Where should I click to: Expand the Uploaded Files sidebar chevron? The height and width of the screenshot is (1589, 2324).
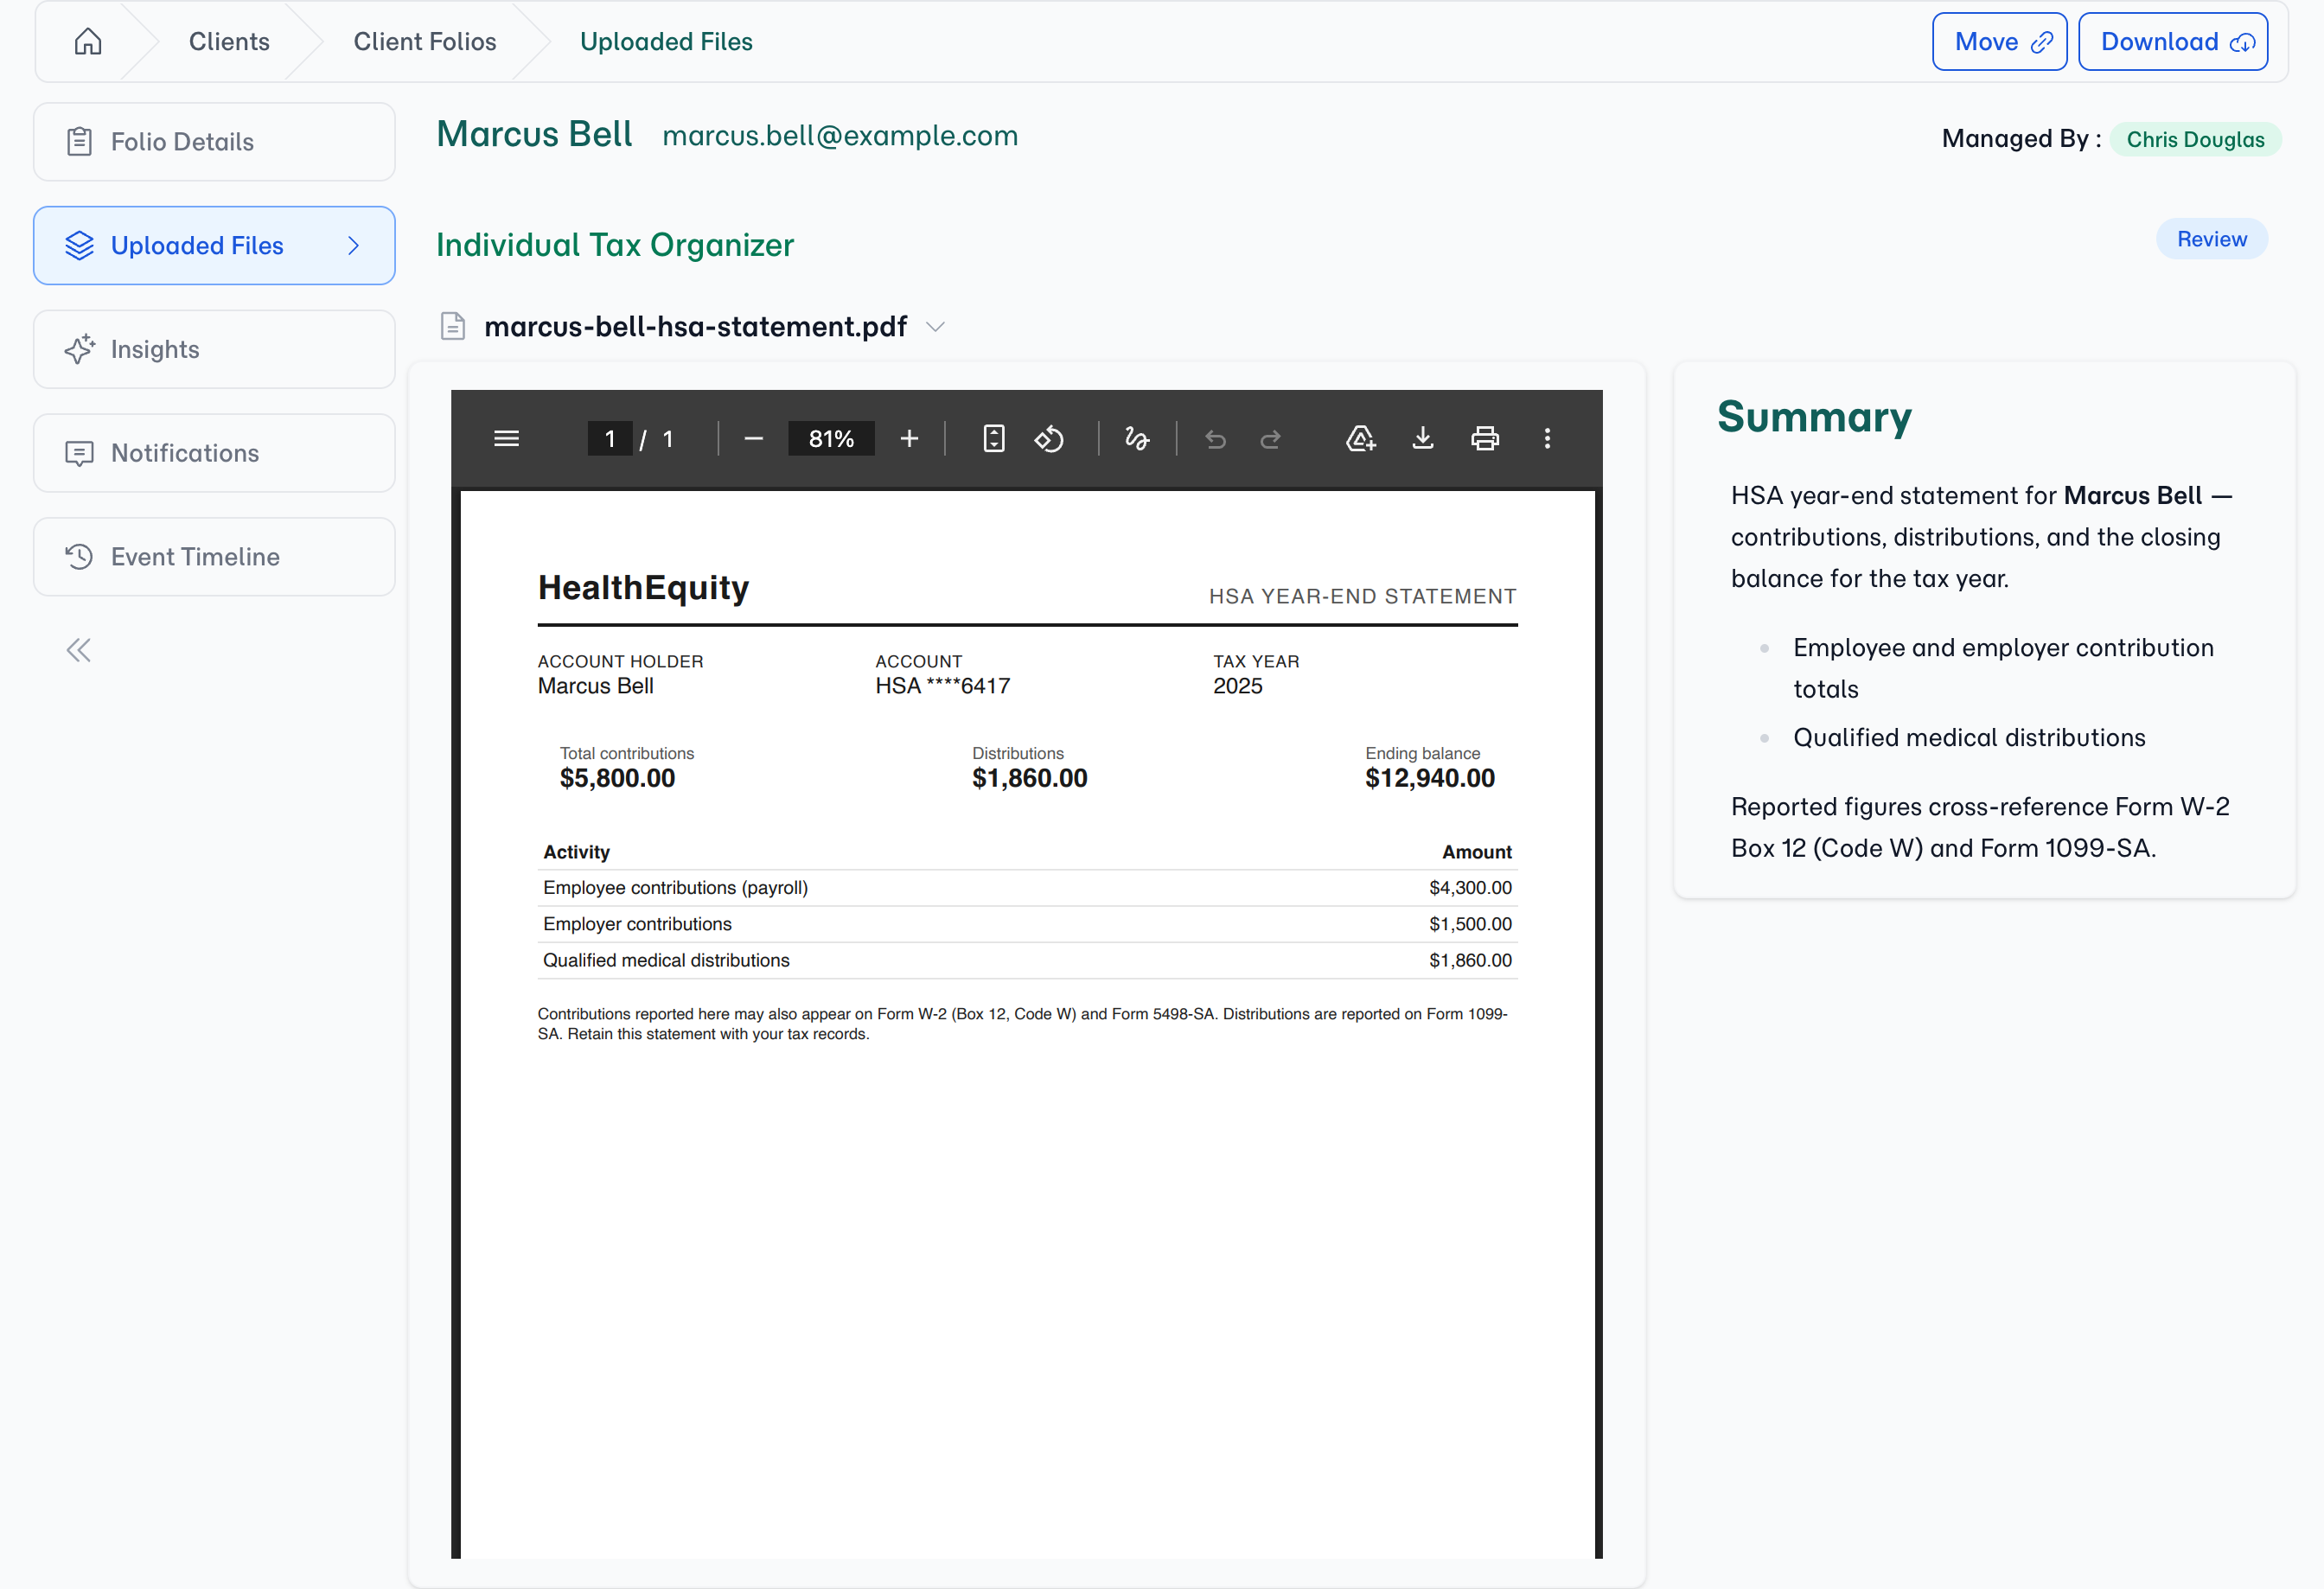(353, 246)
